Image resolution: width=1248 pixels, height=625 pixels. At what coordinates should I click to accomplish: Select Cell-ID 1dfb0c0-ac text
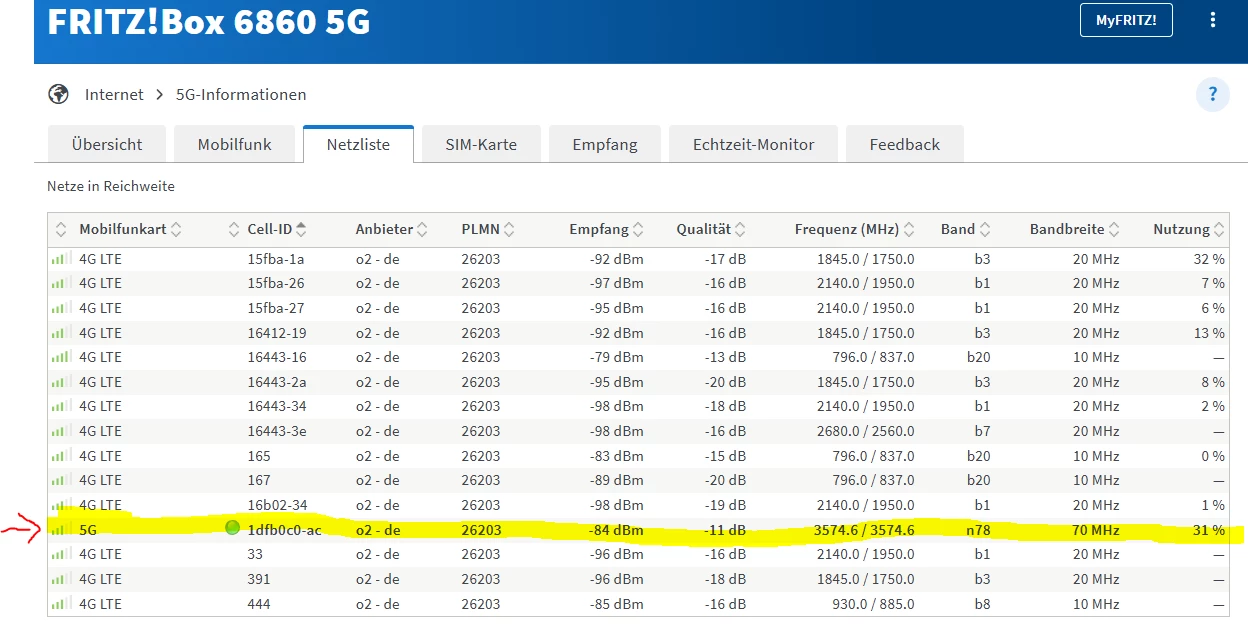click(284, 530)
